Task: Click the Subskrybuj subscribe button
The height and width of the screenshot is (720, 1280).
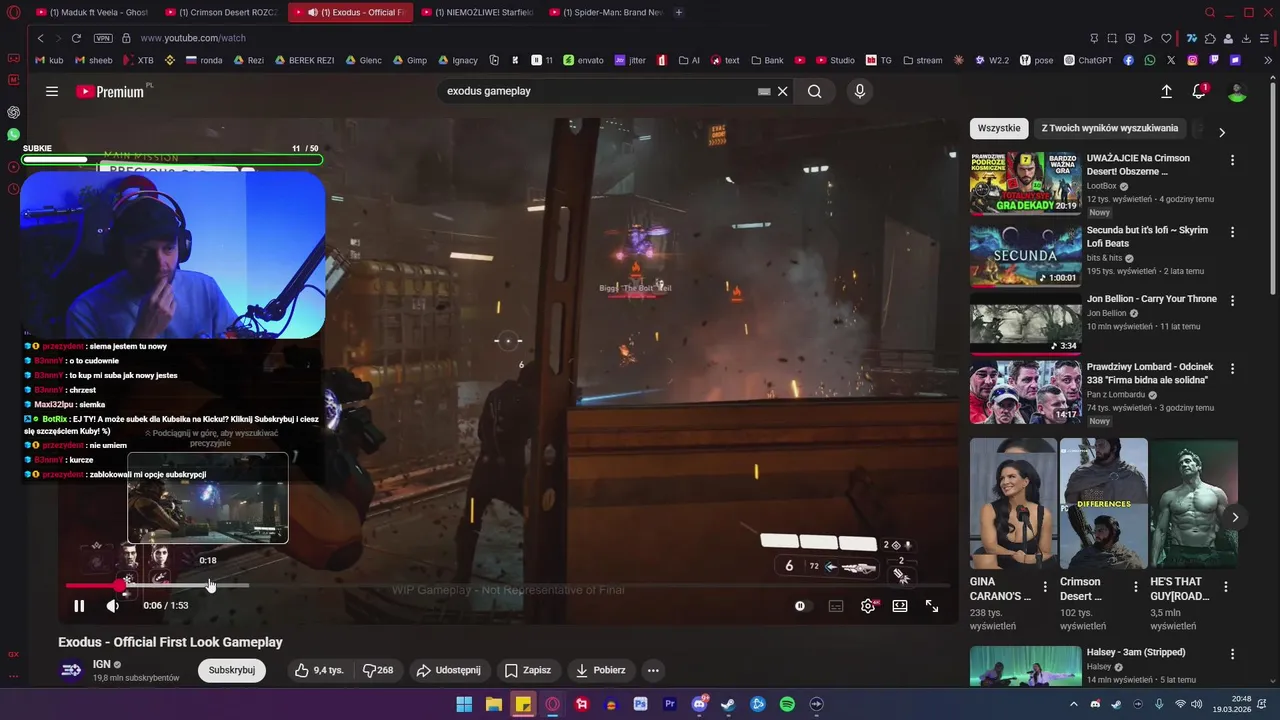Action: tap(232, 670)
